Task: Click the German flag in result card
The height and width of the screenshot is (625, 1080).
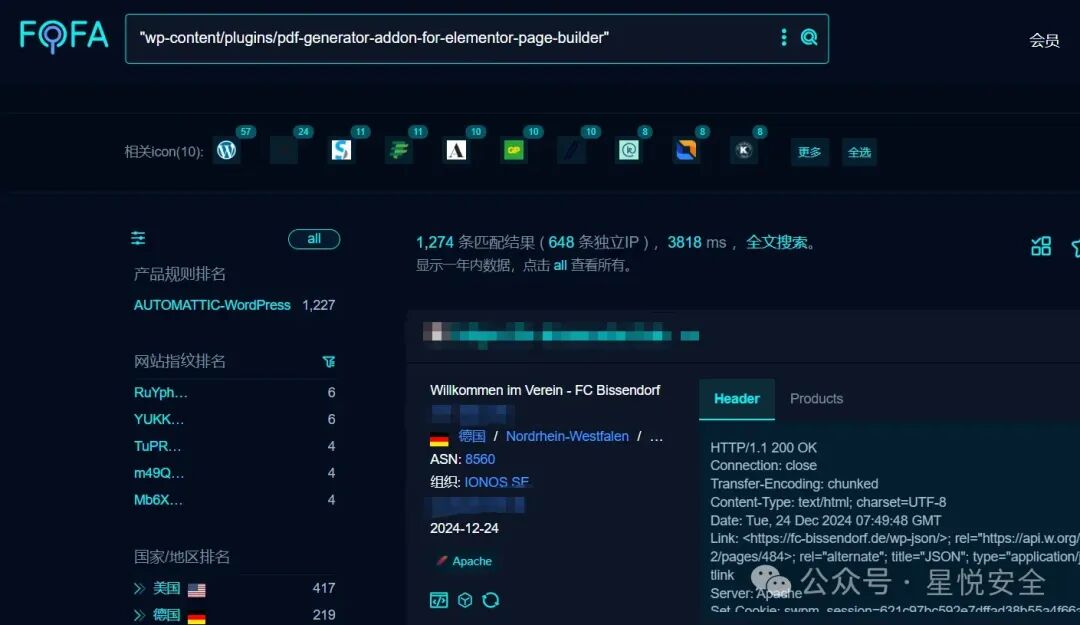Action: pos(439,438)
